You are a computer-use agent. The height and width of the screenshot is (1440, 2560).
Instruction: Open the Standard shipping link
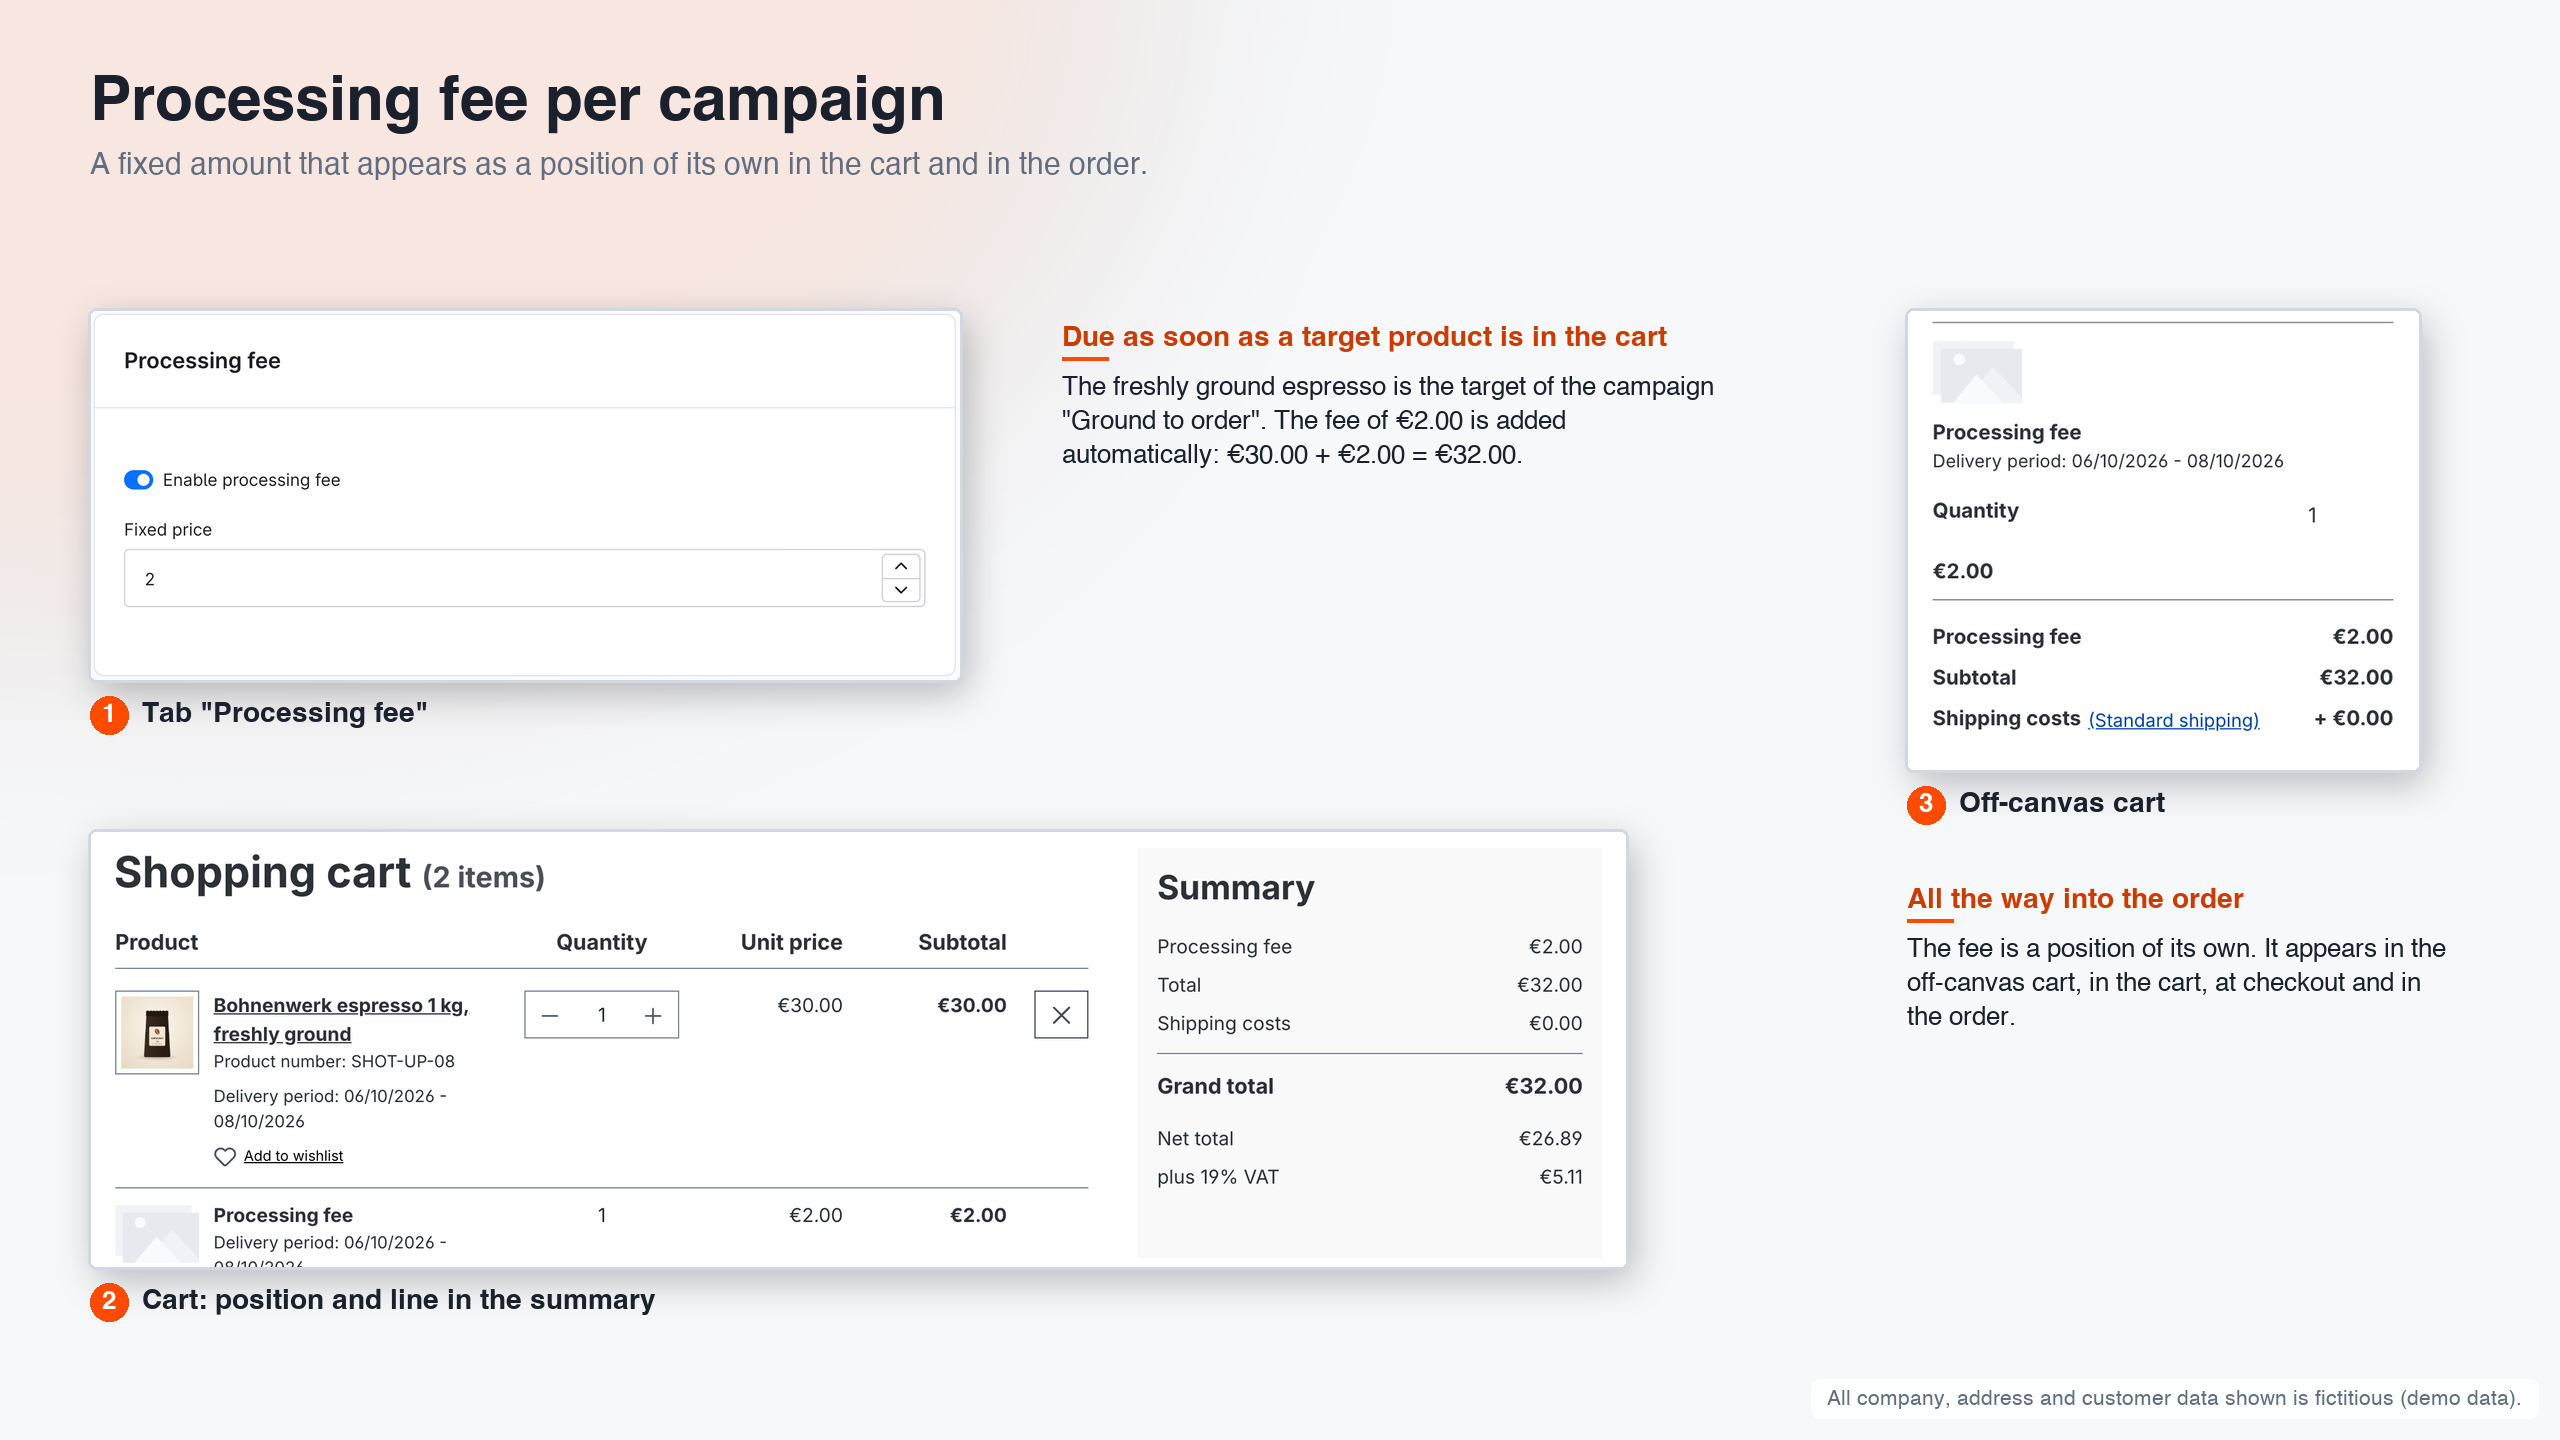pyautogui.click(x=2173, y=720)
